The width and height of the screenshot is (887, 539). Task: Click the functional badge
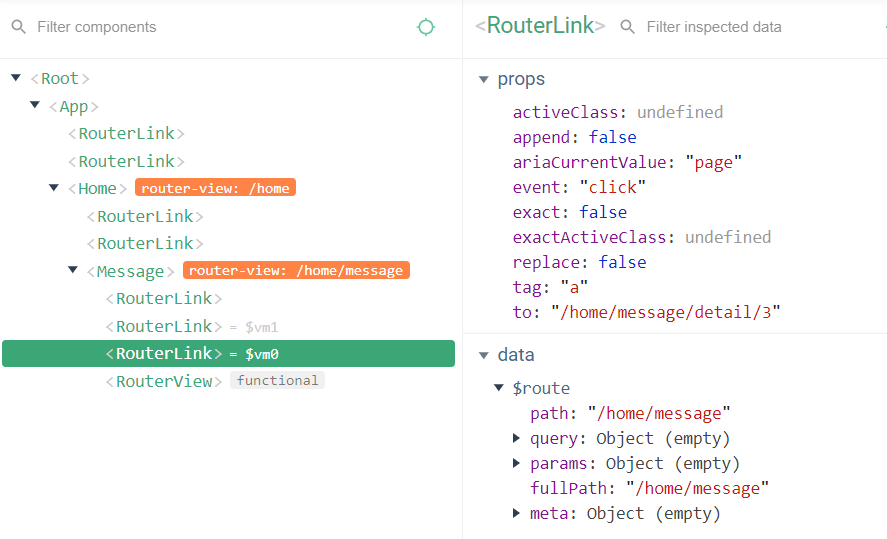tap(277, 380)
